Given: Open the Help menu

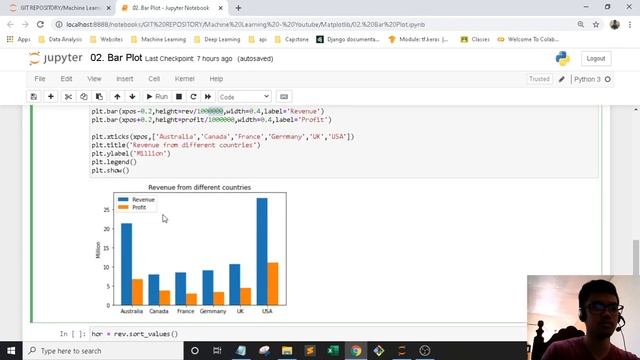Looking at the screenshot, I should click(216, 79).
